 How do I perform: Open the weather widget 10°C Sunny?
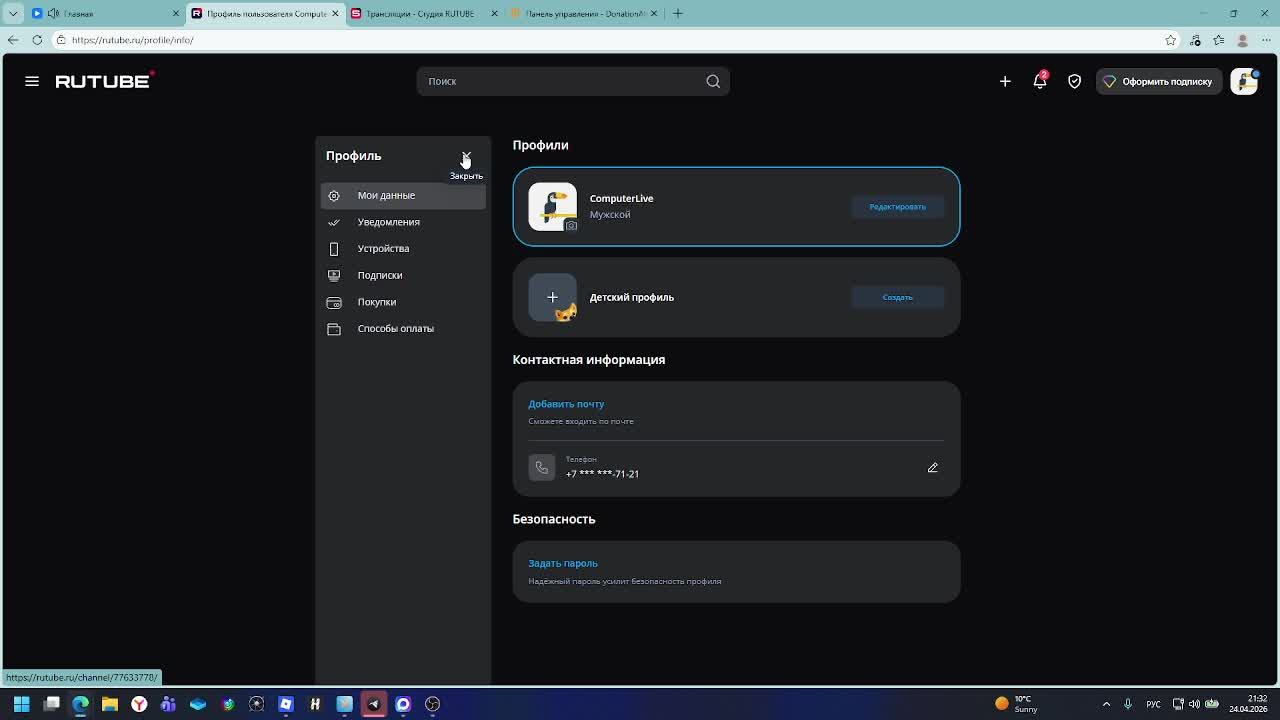click(x=1017, y=704)
